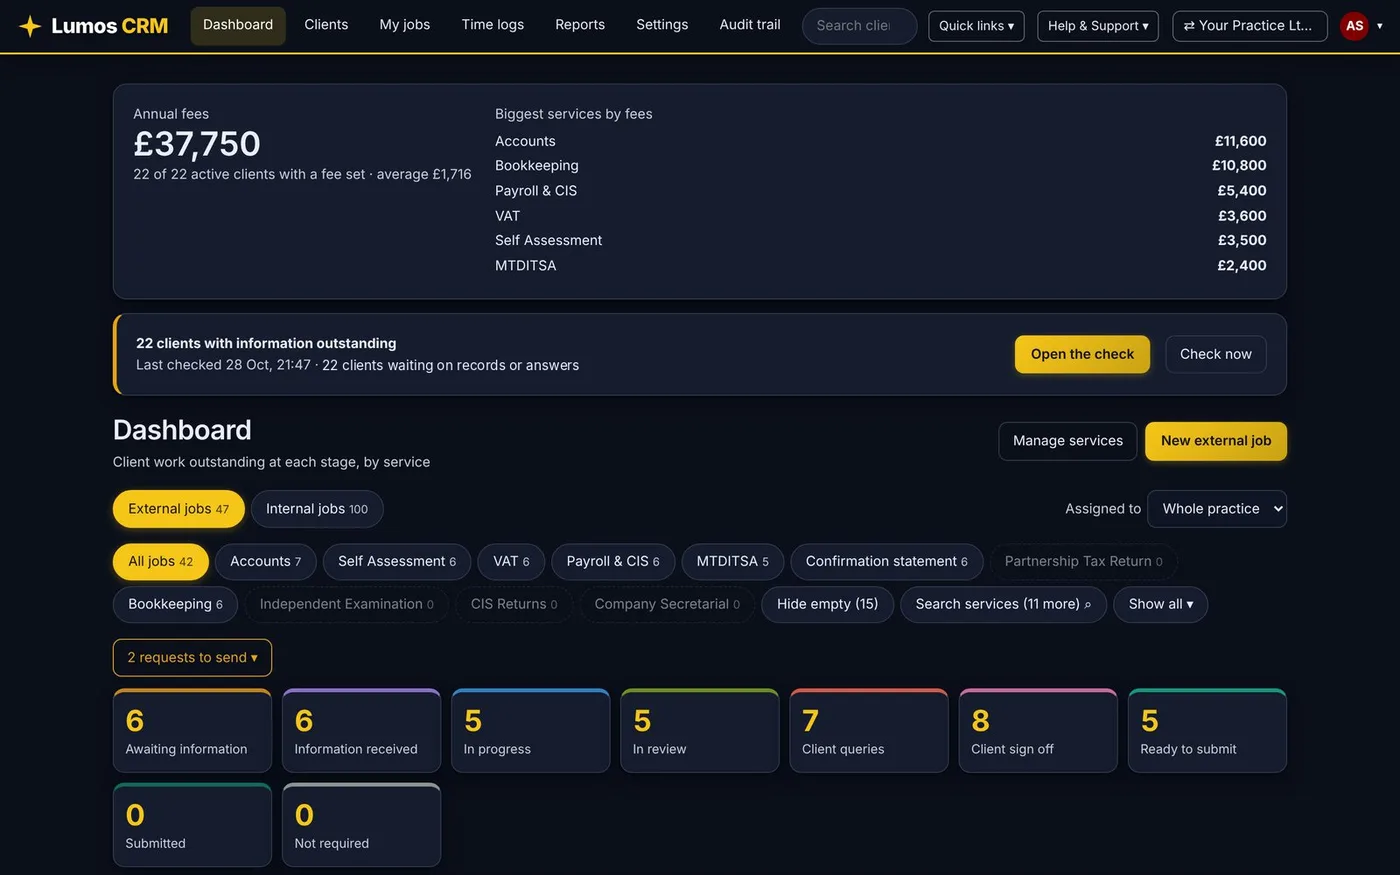Expand the account menu arrow beside avatar
1400x875 pixels.
[1380, 26]
